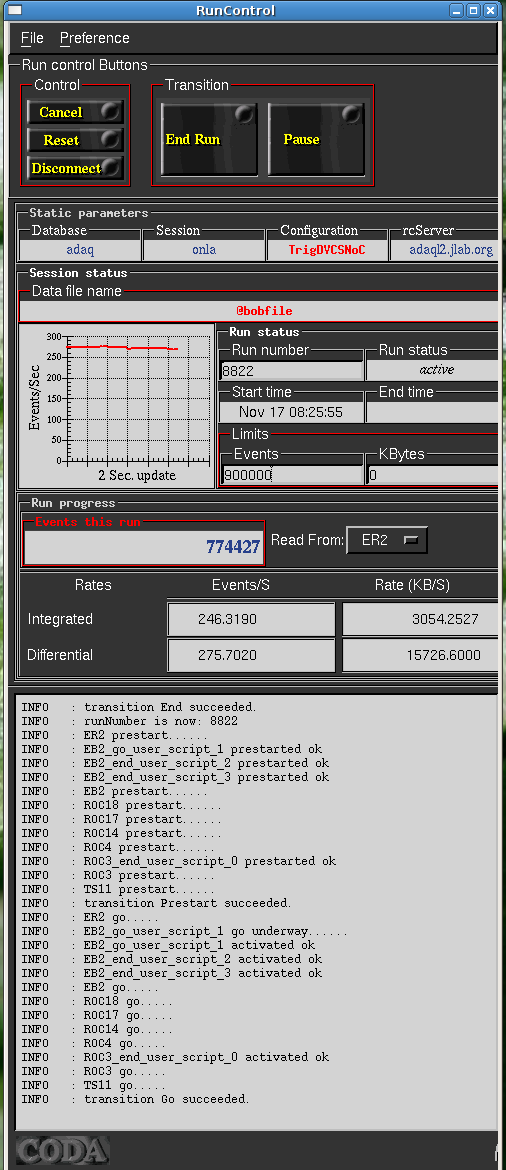506x1170 pixels.
Task: Cancel the run control operation
Action: click(75, 112)
